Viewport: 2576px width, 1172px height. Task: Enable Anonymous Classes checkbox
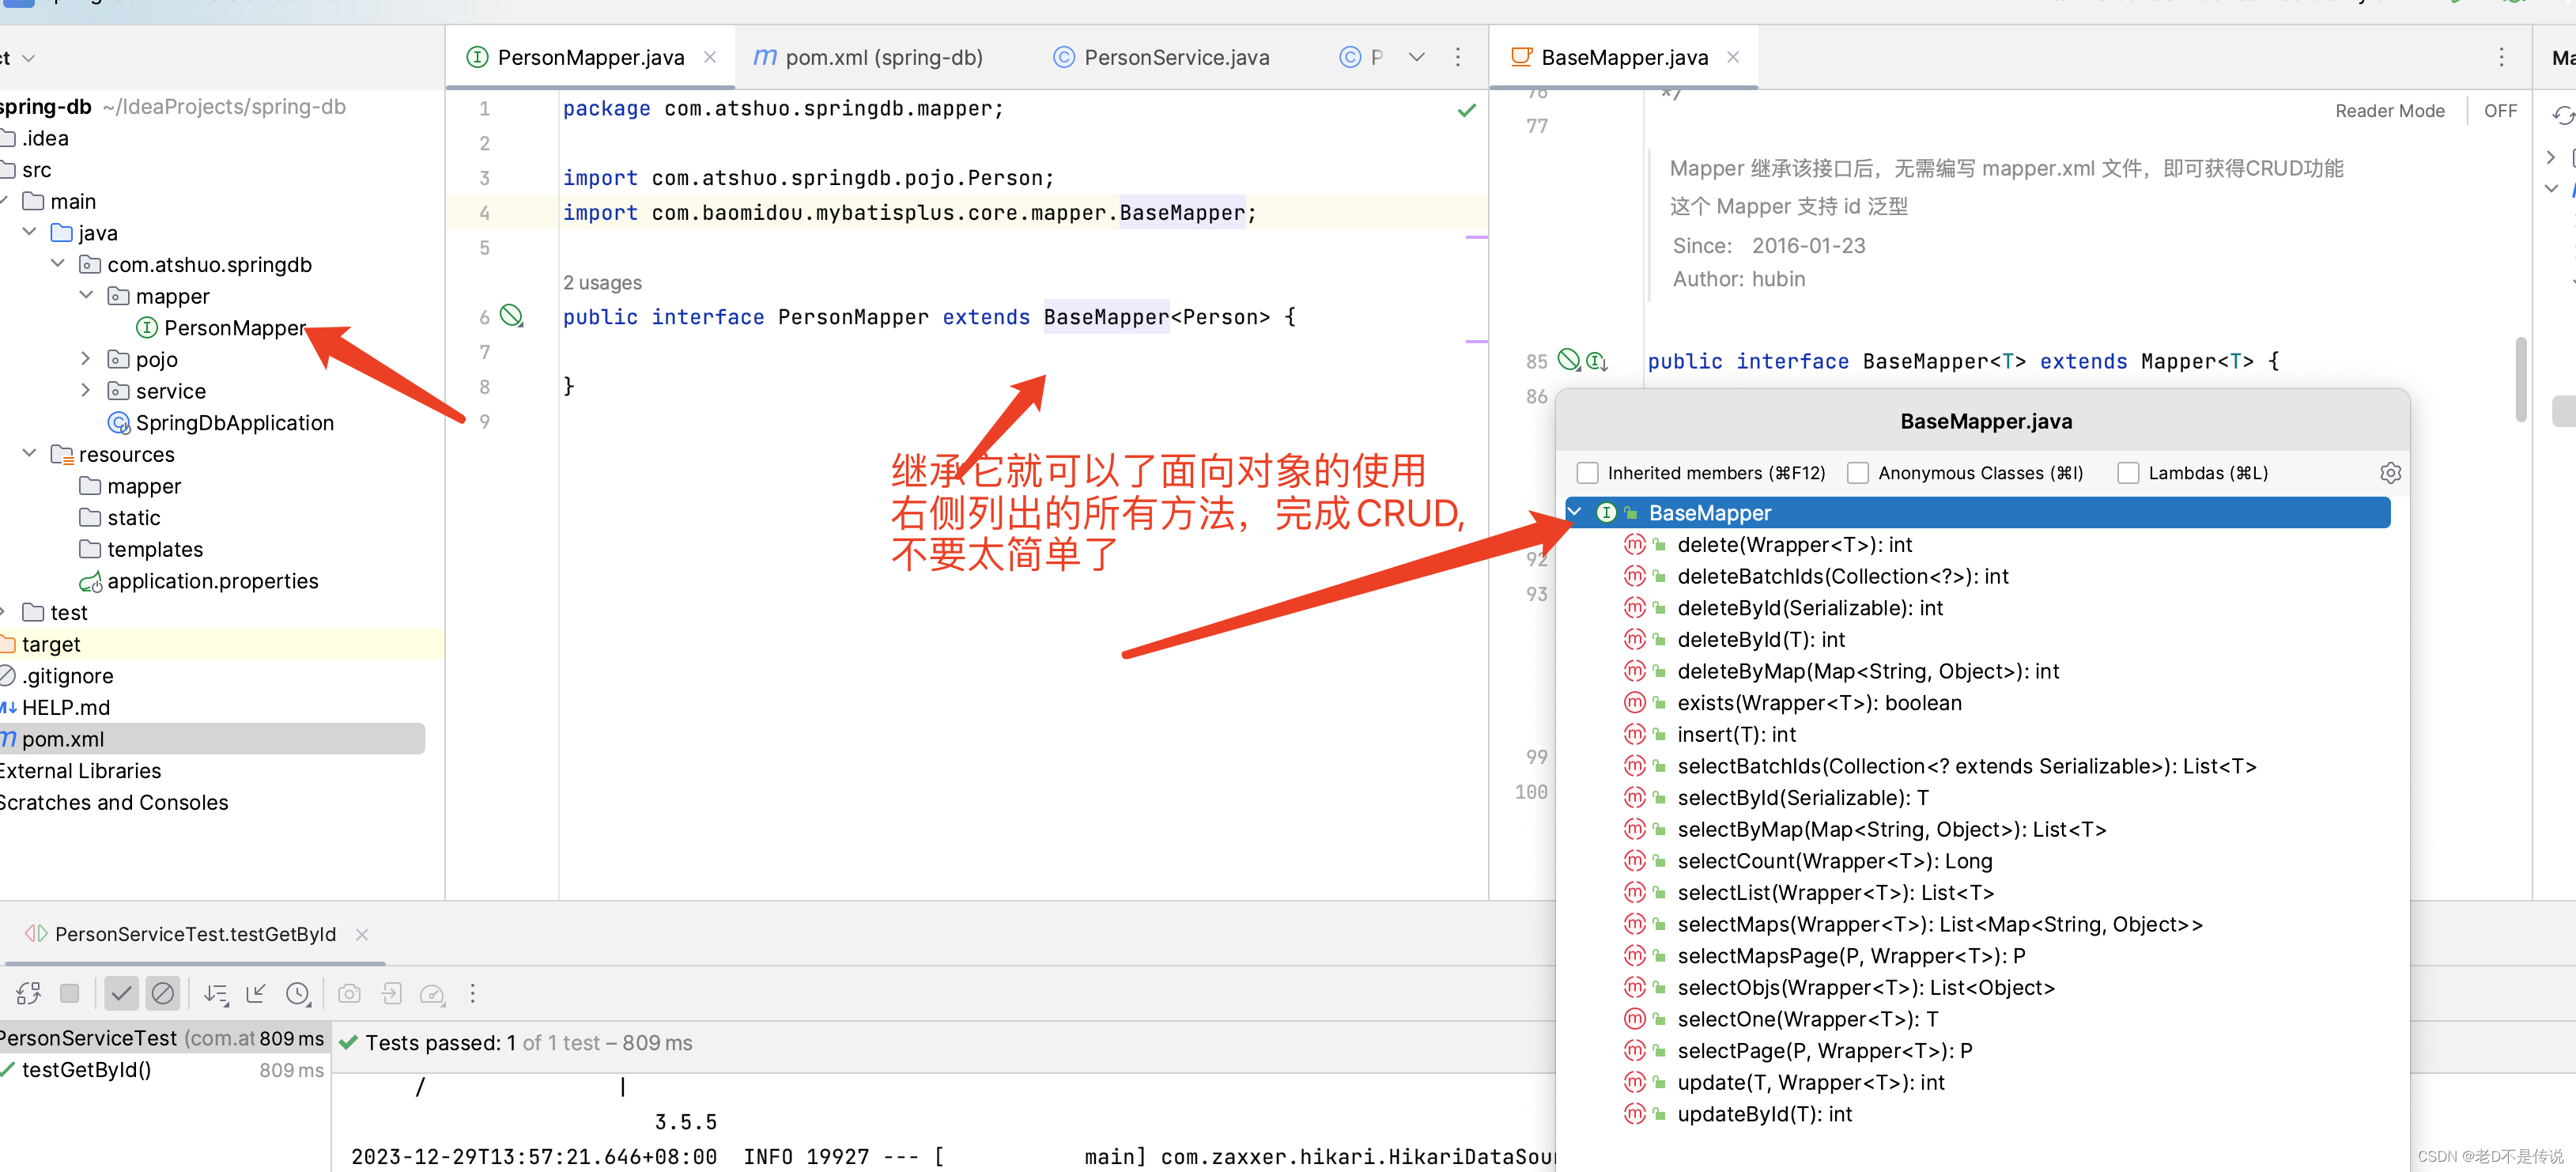pos(1858,473)
